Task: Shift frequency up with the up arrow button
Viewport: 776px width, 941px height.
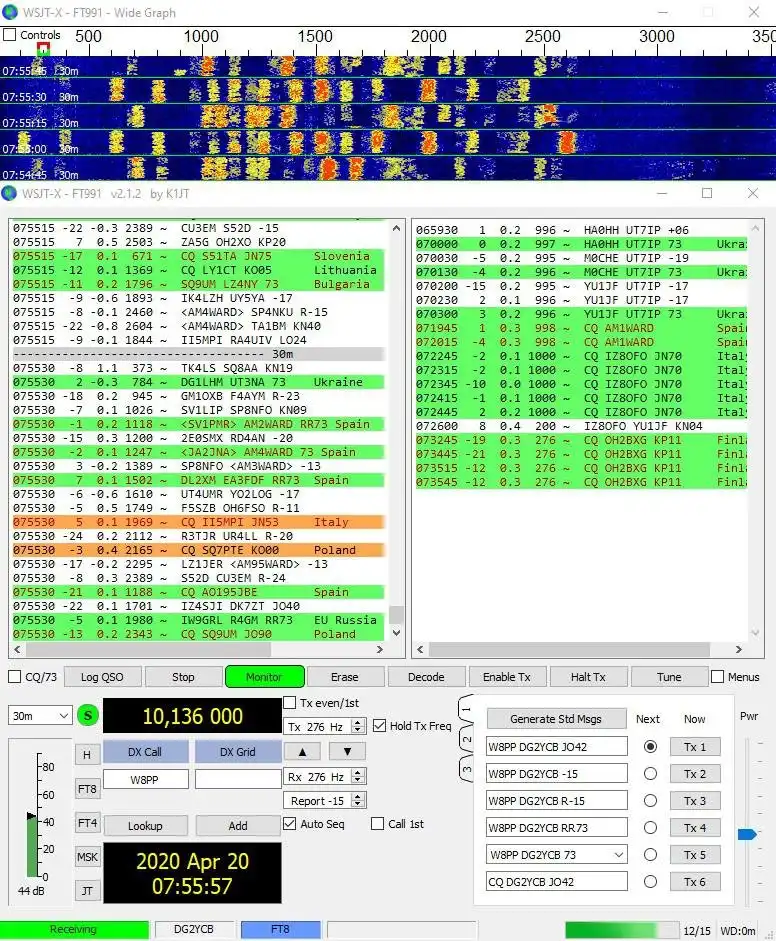Action: [302, 751]
